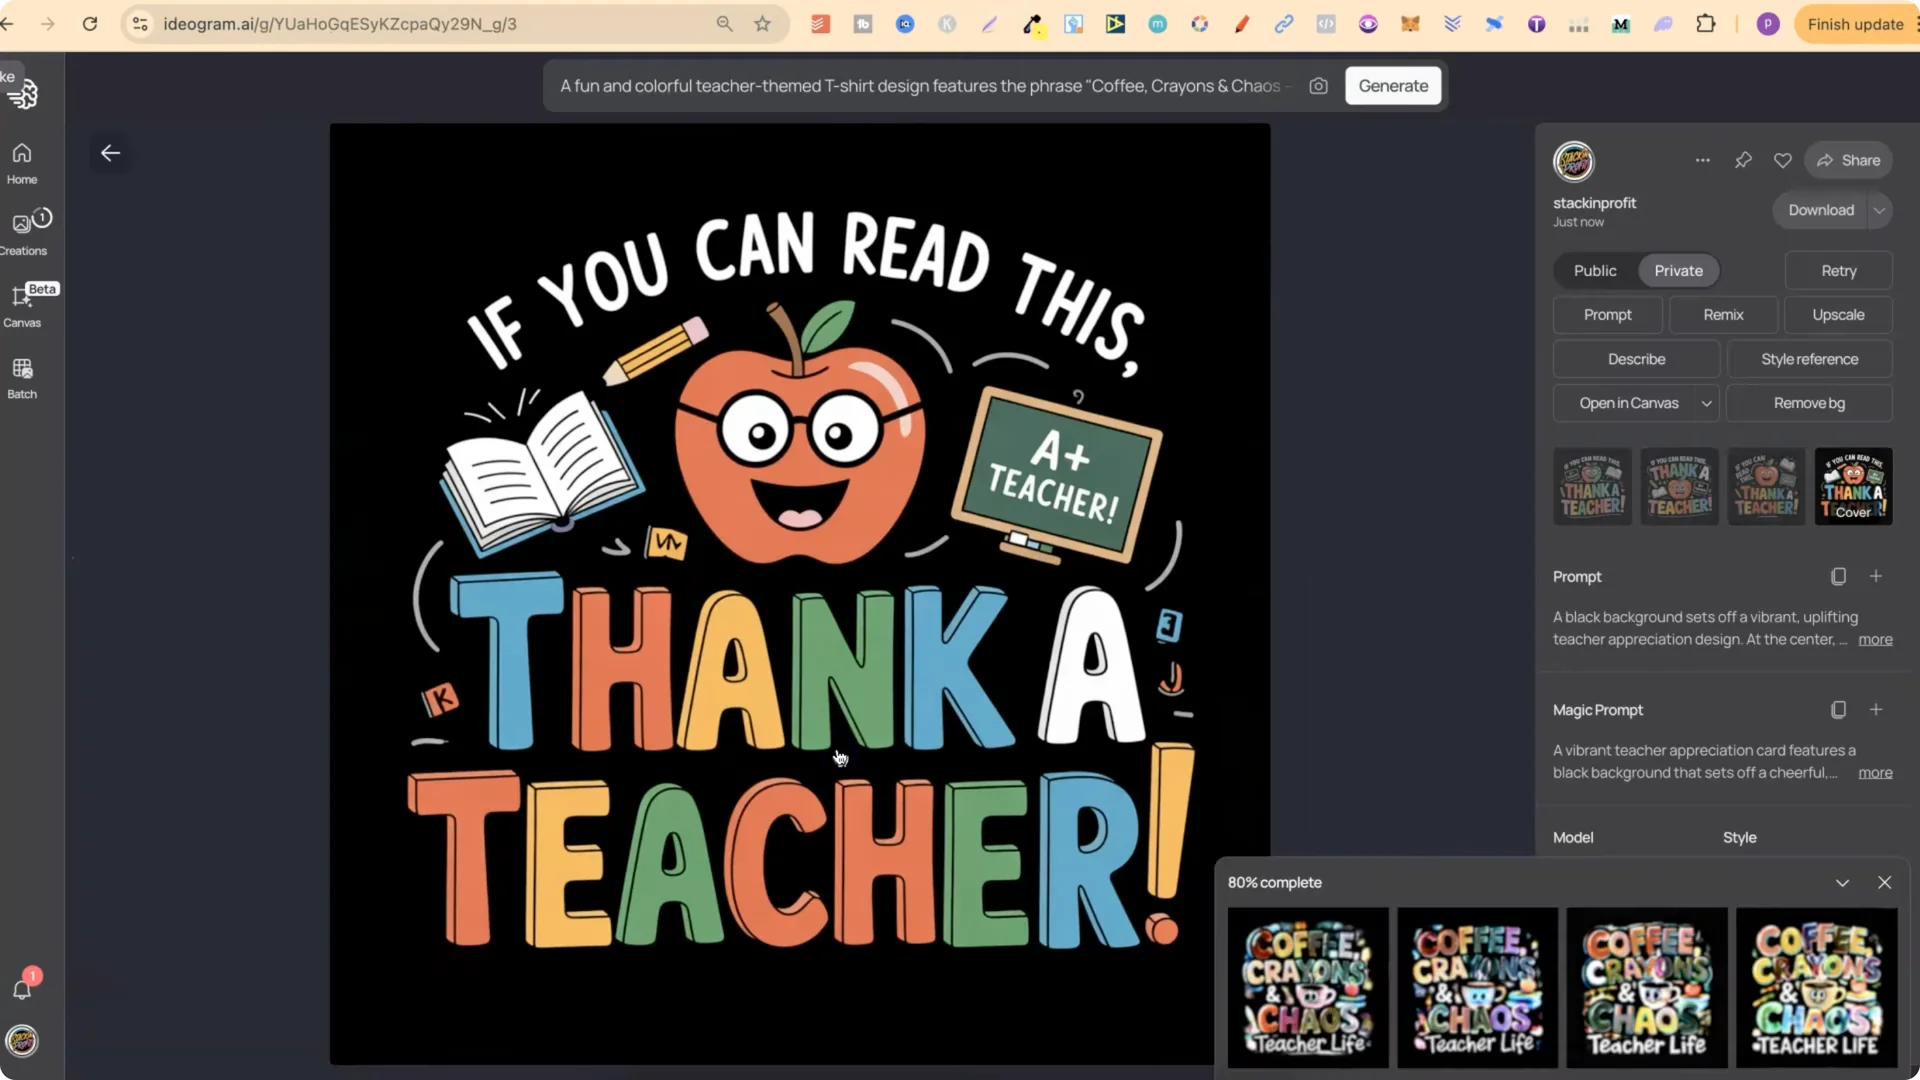This screenshot has width=1920, height=1080.
Task: Go back with the left arrow
Action: tap(110, 153)
